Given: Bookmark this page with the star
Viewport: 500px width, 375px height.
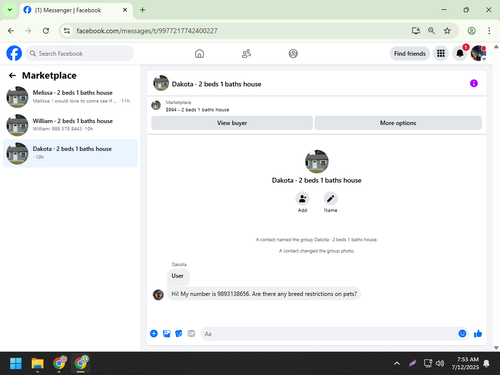Looking at the screenshot, I should (x=447, y=31).
